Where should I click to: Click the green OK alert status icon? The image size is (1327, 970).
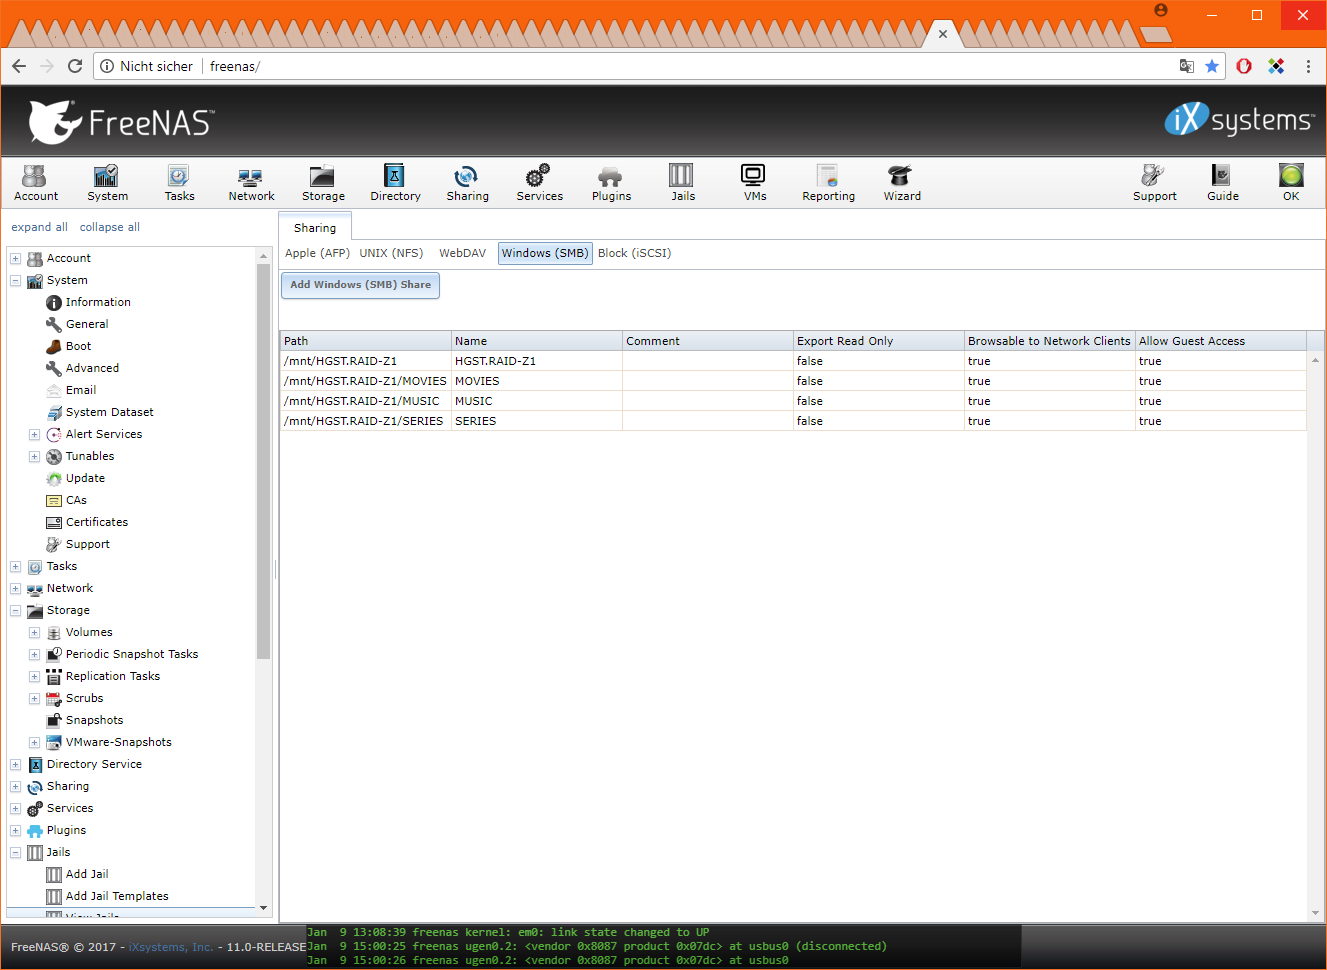[1290, 182]
